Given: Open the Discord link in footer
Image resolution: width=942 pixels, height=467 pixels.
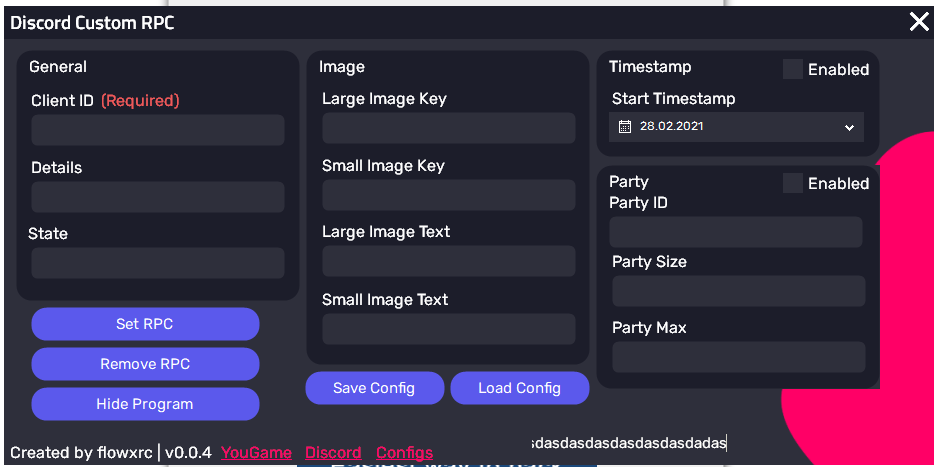Looking at the screenshot, I should [333, 453].
